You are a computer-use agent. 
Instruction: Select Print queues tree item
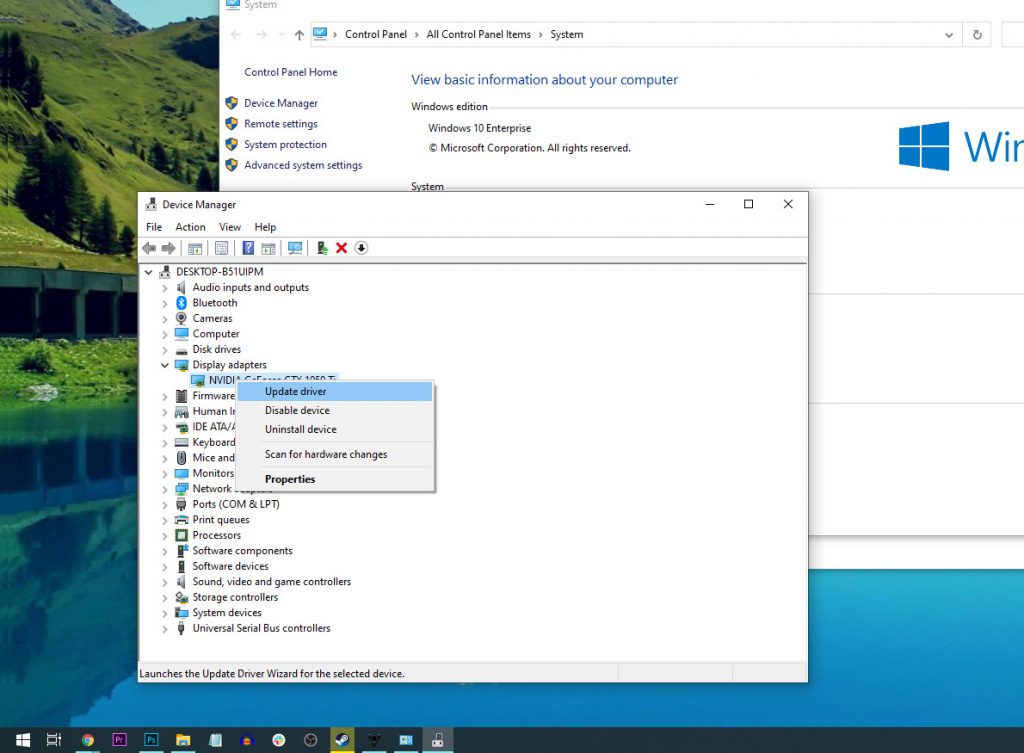click(221, 520)
